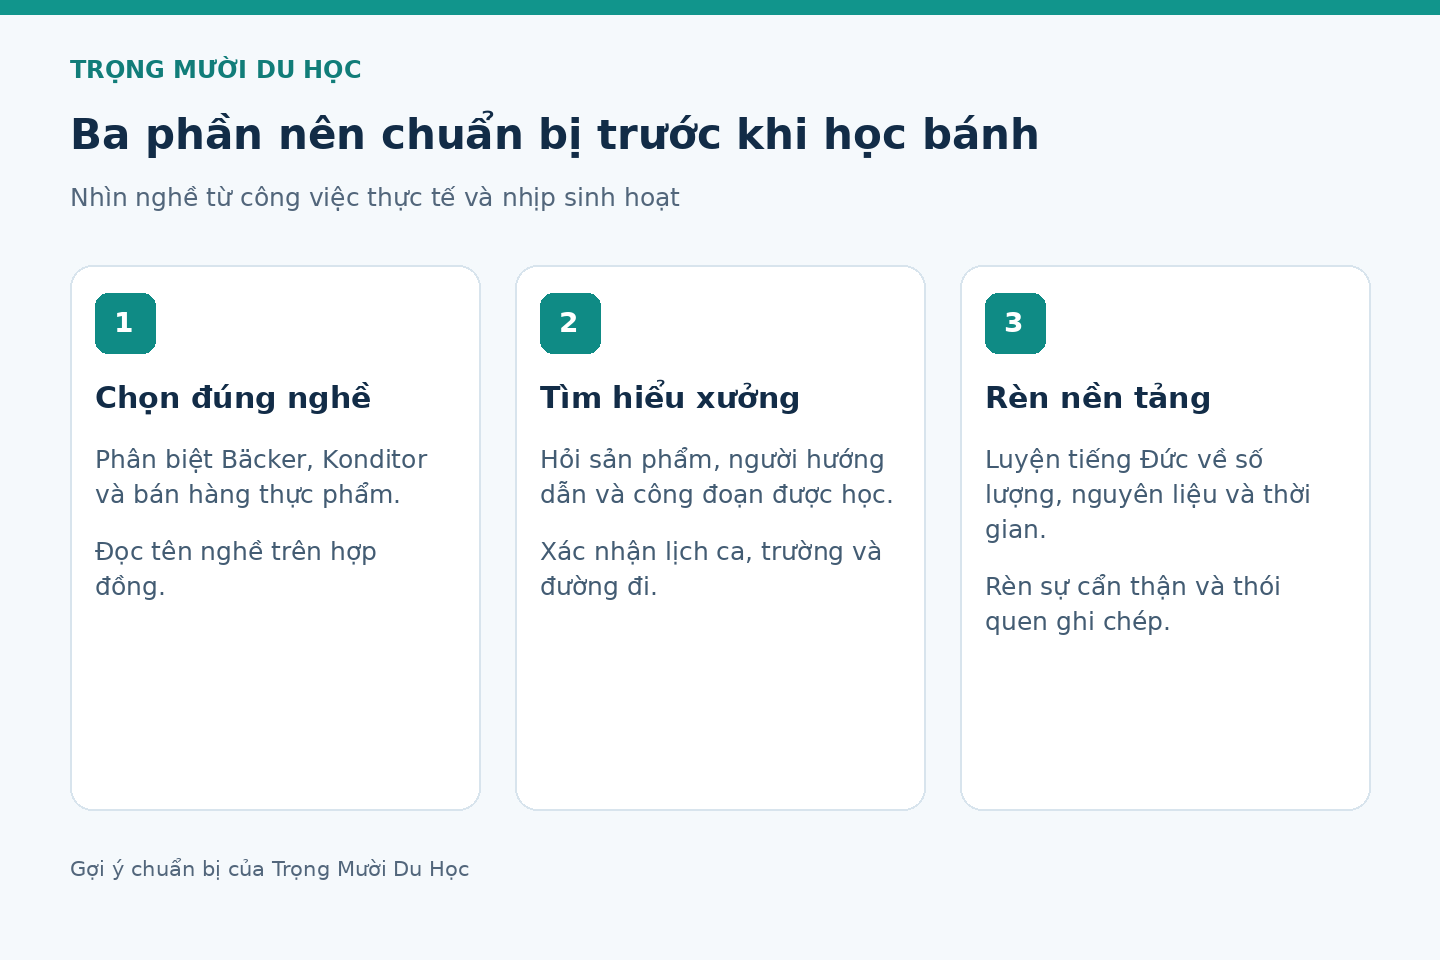Click the number 2 badge

pyautogui.click(x=570, y=323)
